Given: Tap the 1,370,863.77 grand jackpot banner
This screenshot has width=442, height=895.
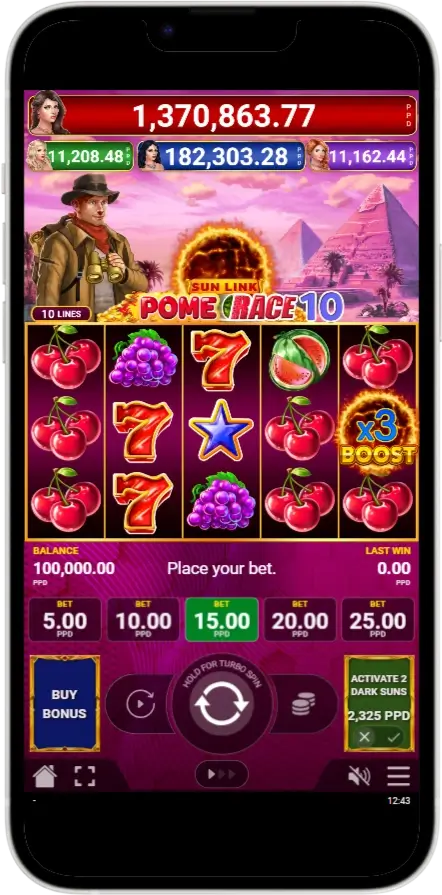Looking at the screenshot, I should coord(223,115).
